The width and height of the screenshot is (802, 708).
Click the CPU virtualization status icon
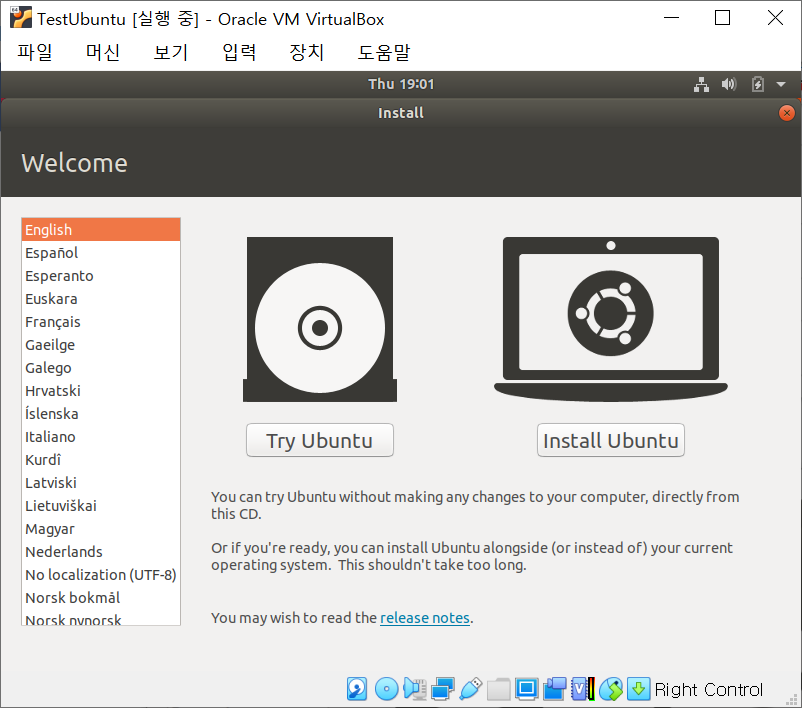(583, 689)
